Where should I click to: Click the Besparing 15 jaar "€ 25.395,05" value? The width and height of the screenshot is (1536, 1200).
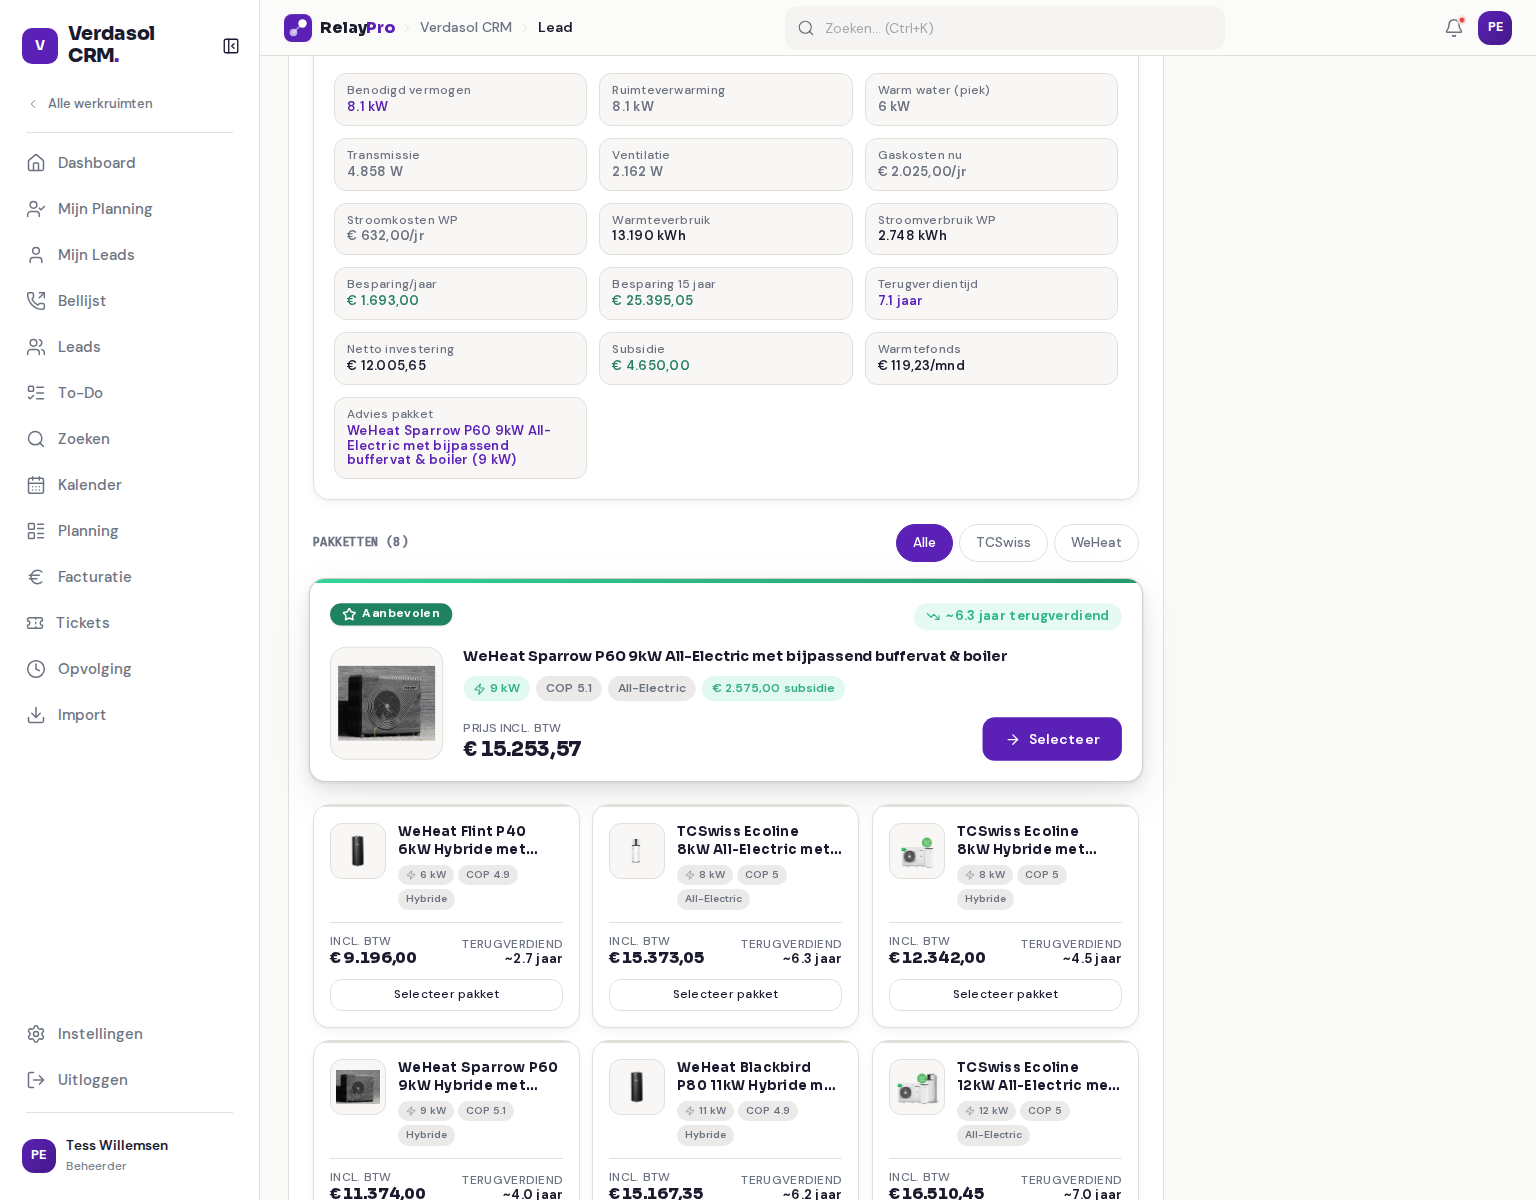click(x=653, y=301)
